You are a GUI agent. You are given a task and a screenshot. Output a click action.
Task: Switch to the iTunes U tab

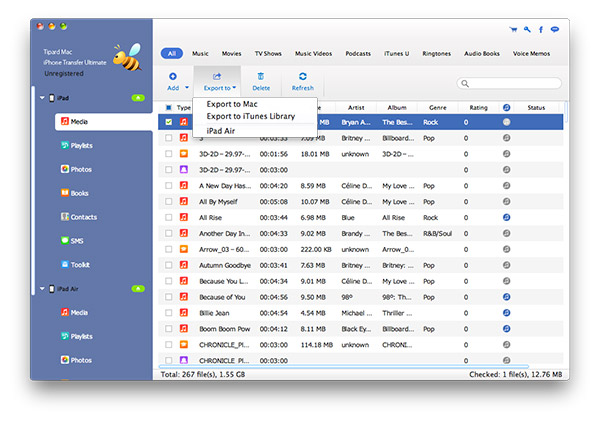click(x=396, y=54)
